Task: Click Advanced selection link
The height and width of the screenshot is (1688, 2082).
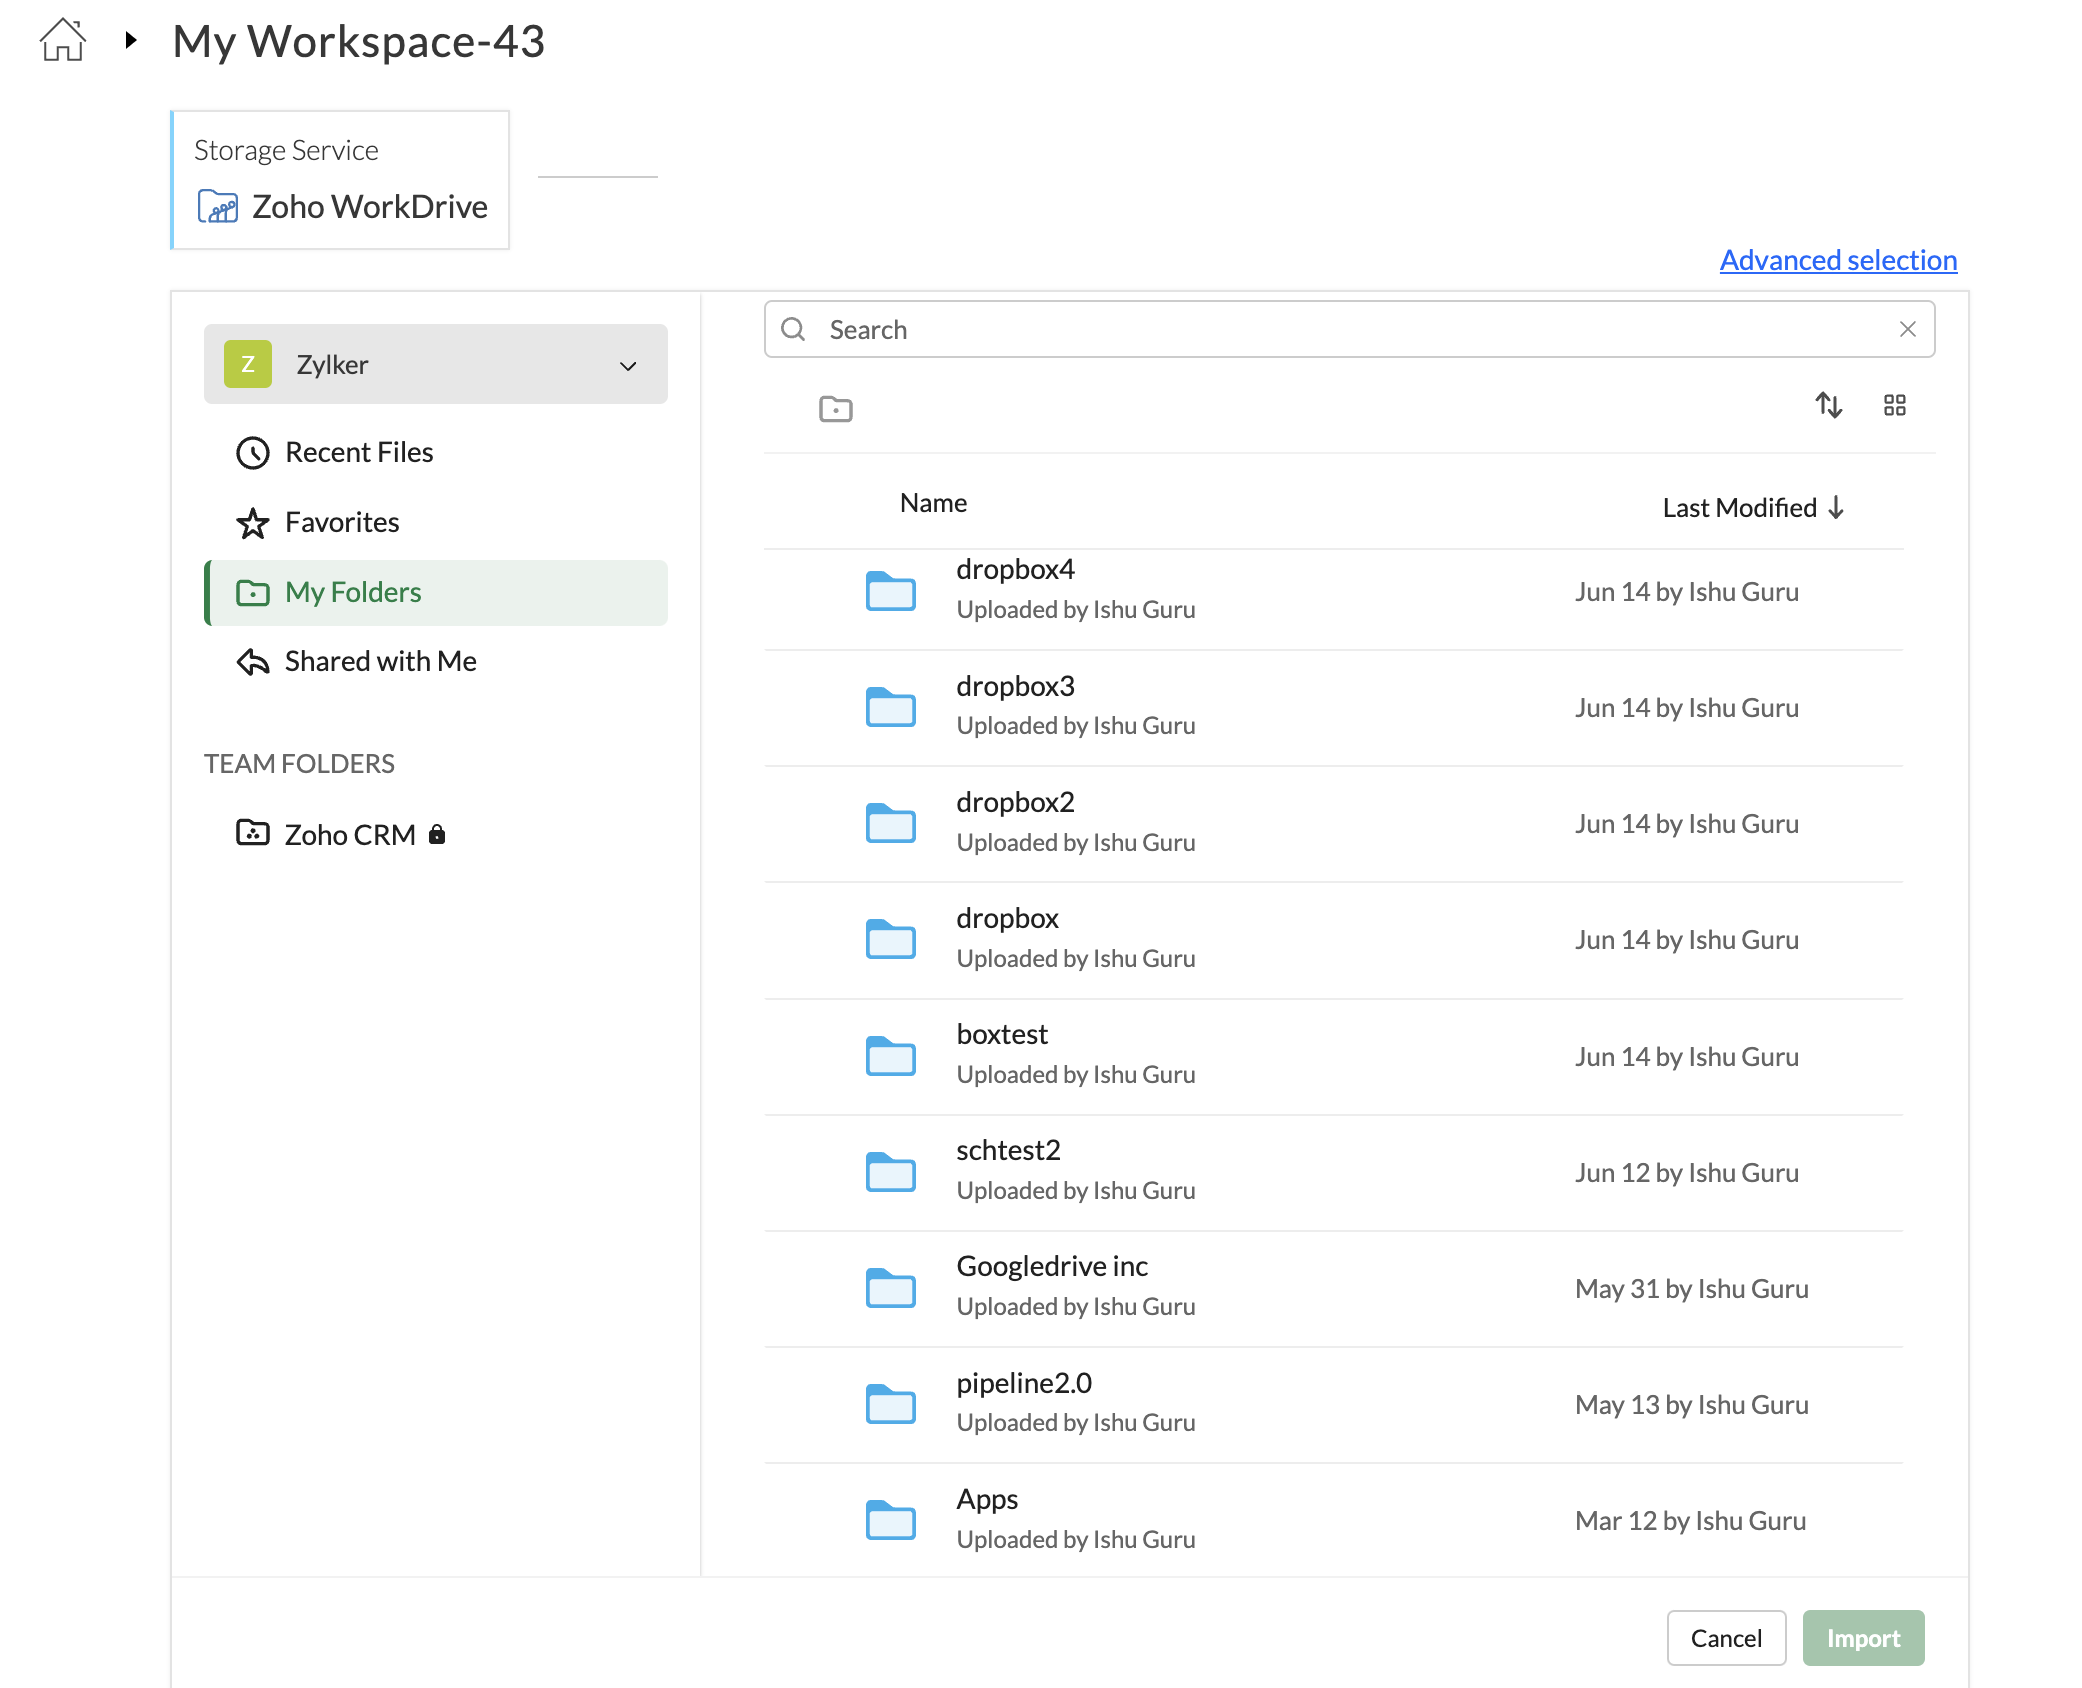Action: pyautogui.click(x=1837, y=260)
